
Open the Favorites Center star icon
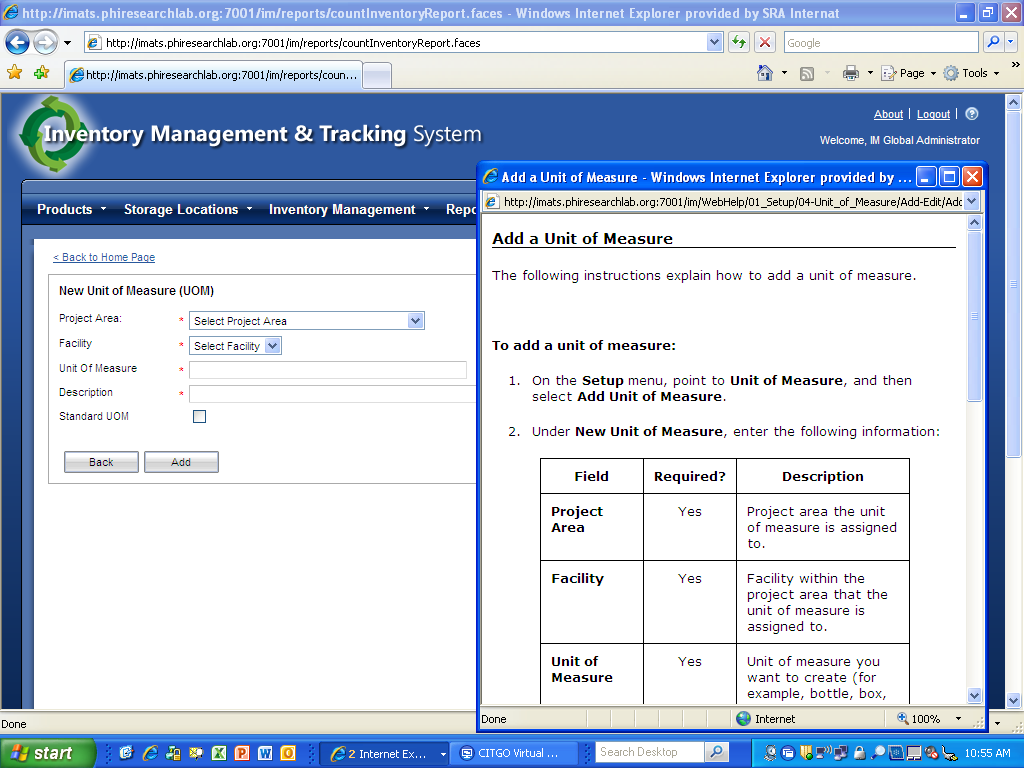click(14, 72)
